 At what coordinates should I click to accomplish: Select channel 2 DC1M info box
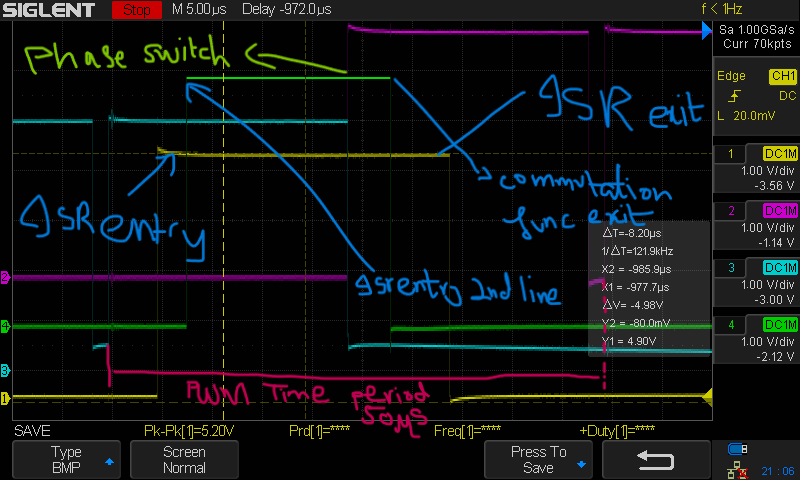point(756,226)
